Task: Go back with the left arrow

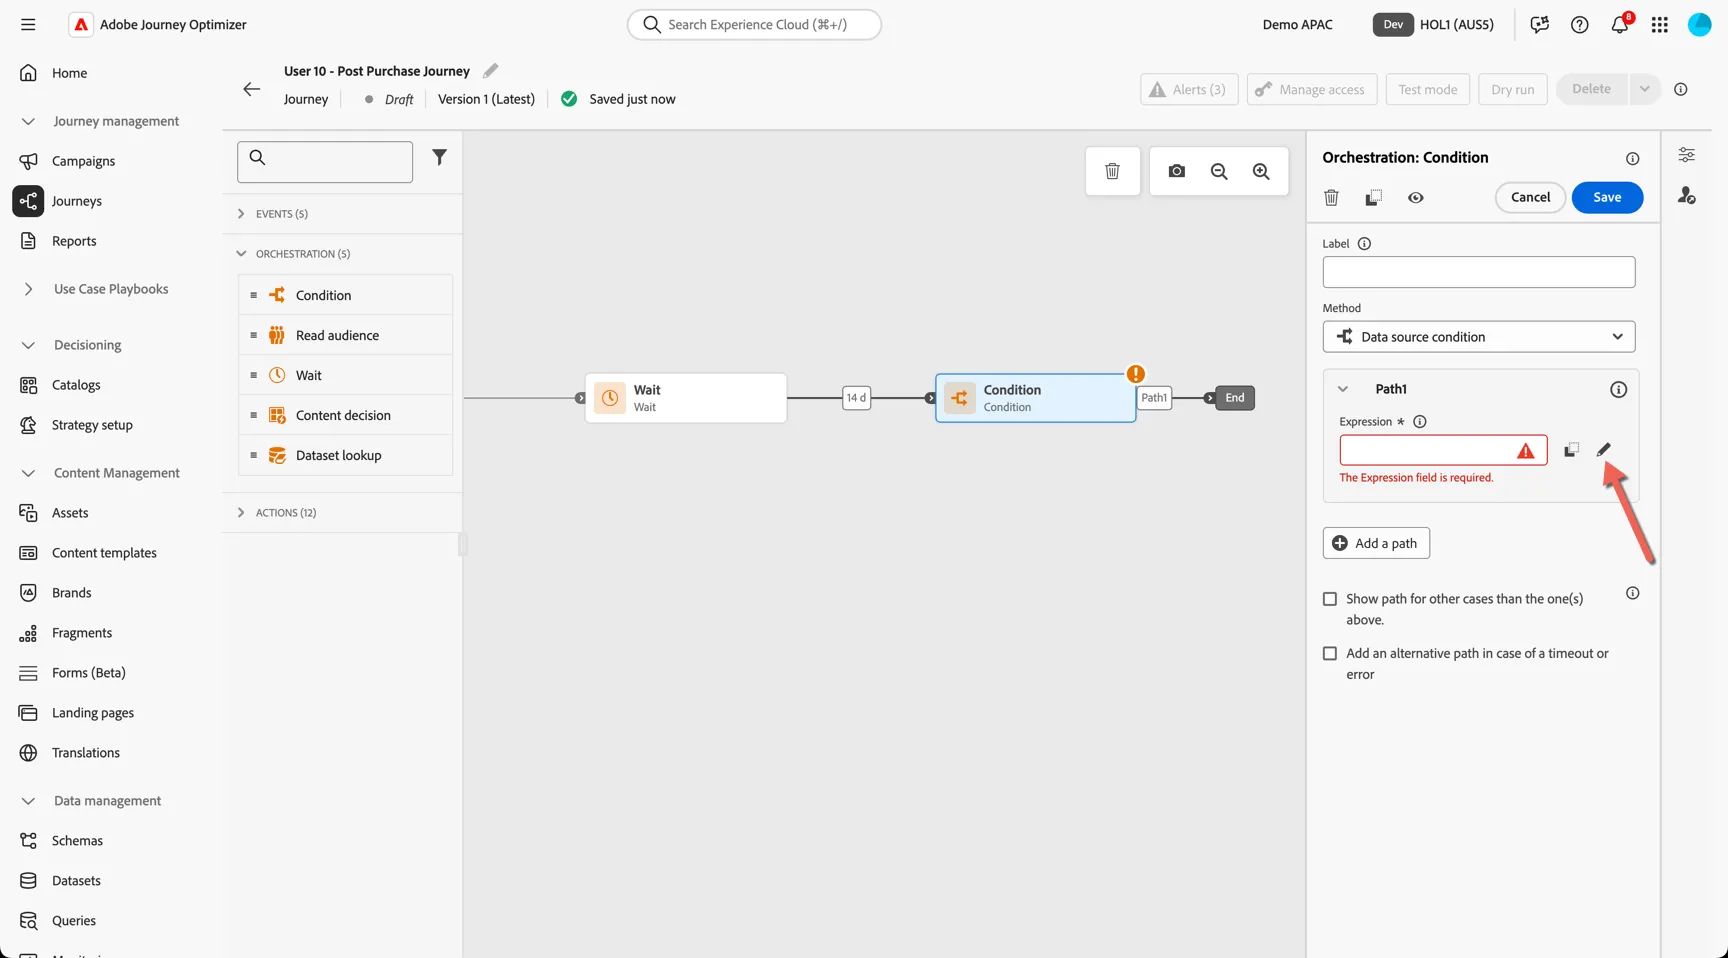Action: [x=251, y=89]
